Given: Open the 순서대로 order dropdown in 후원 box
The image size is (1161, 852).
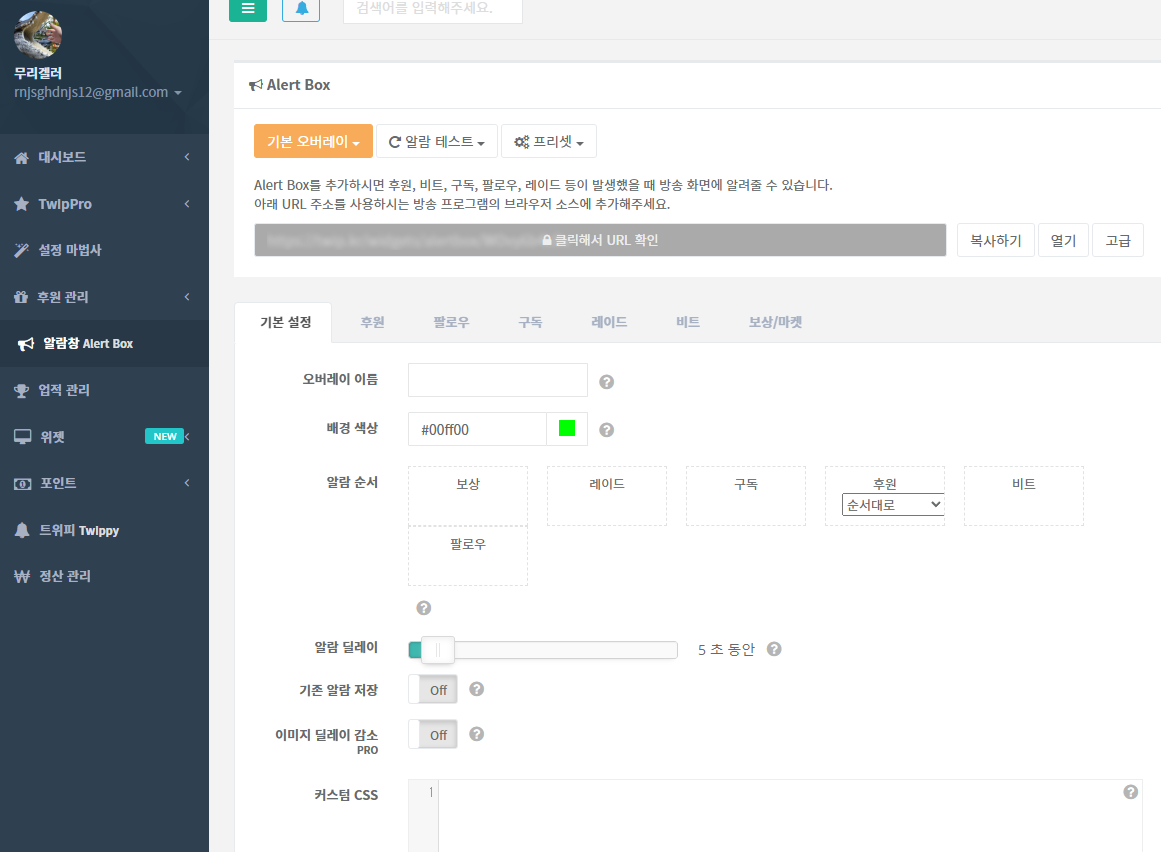Looking at the screenshot, I should 893,505.
